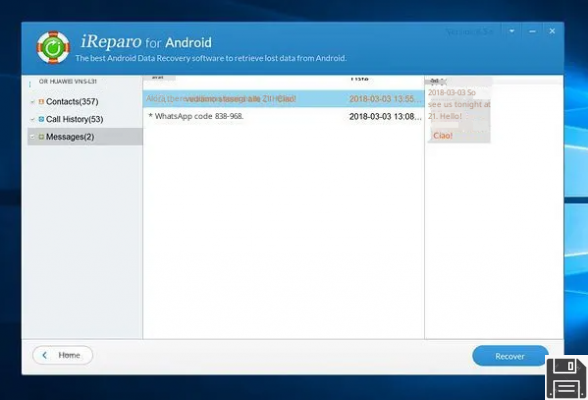Click the green Messages category icon

41,137
